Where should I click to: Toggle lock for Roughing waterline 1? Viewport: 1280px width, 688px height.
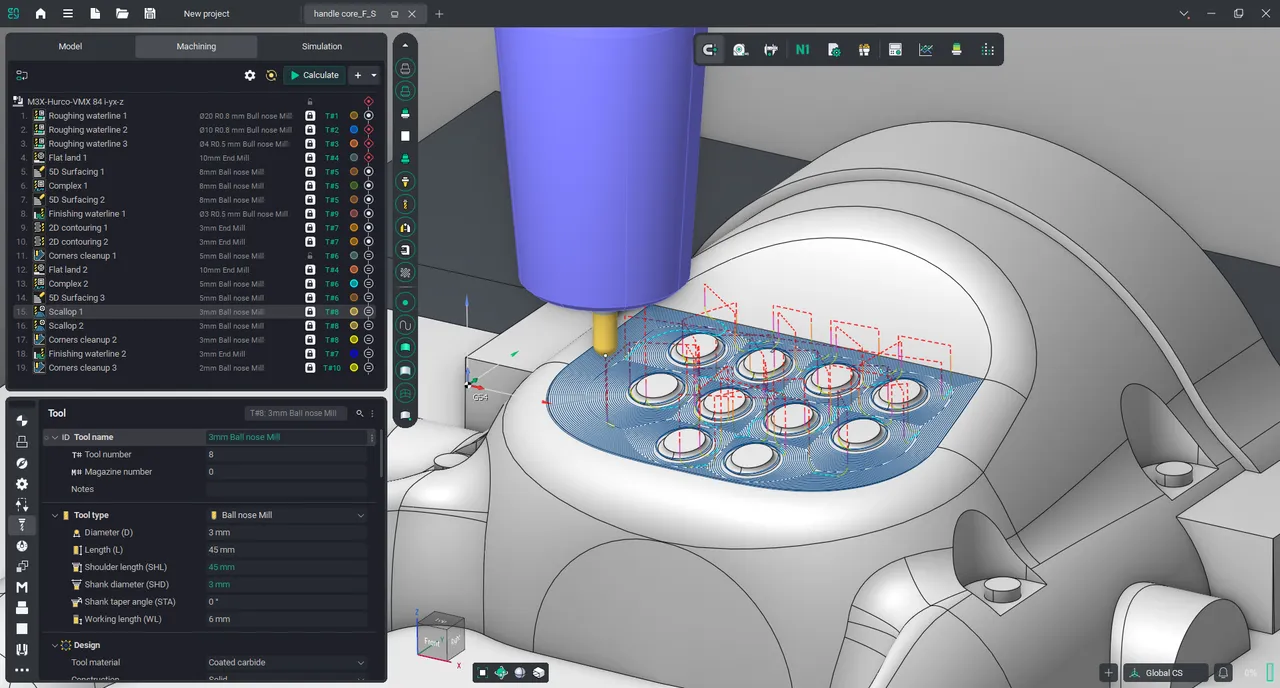310,116
